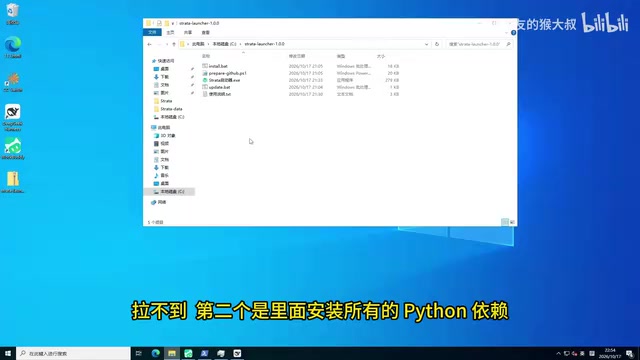Refresh the current folder view
Viewport: 640px width, 360px height.
coord(437,44)
